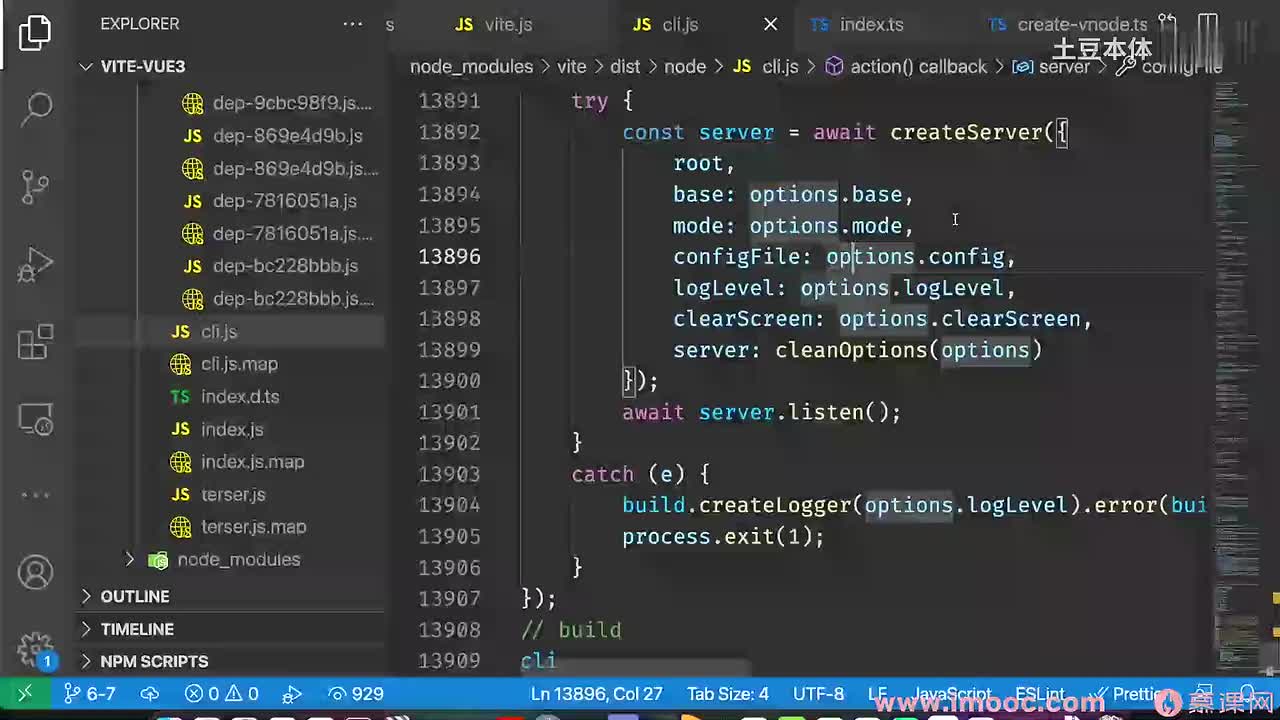The height and width of the screenshot is (720, 1280).
Task: Click line number 13905 in the gutter
Action: (449, 537)
